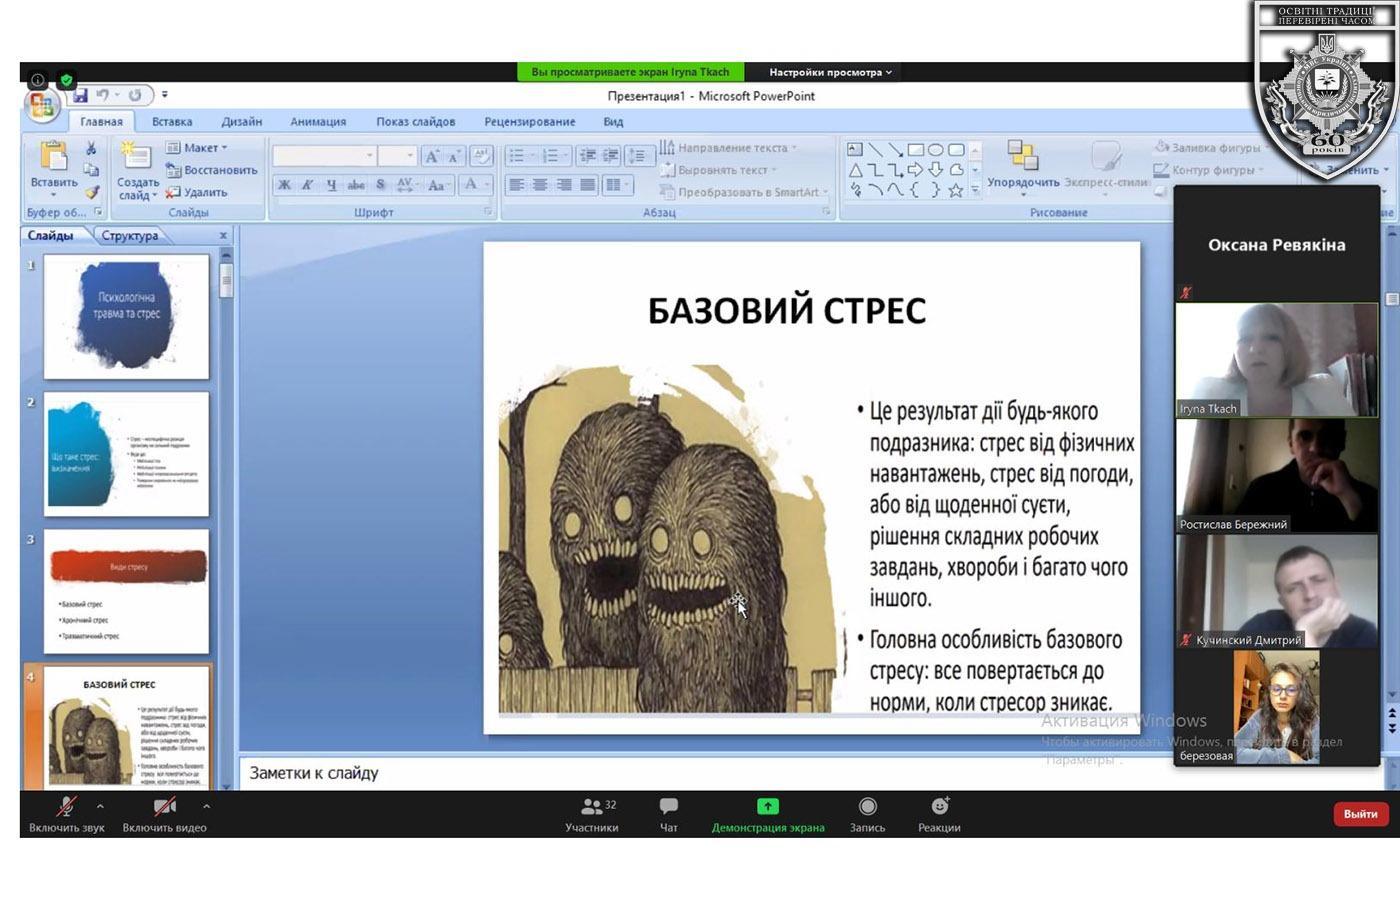The image size is (1400, 900).
Task: Open the font color A button
Action: click(471, 185)
